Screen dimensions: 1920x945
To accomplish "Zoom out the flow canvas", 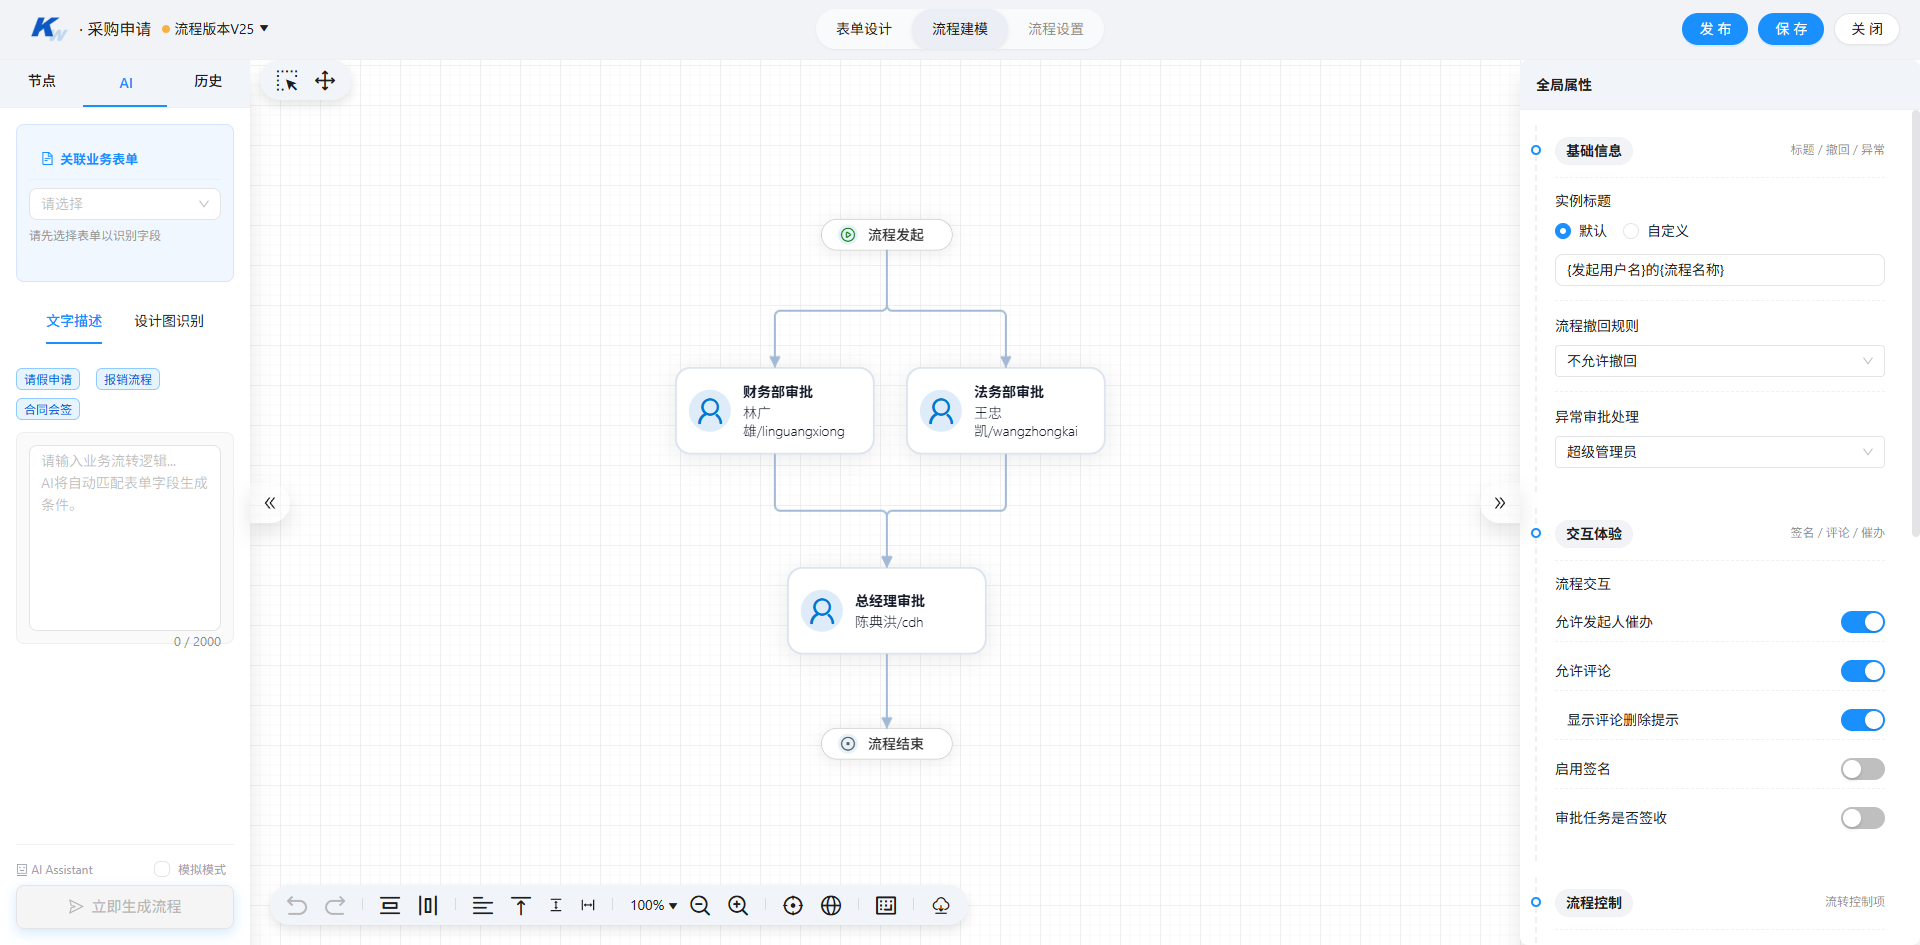I will point(700,905).
